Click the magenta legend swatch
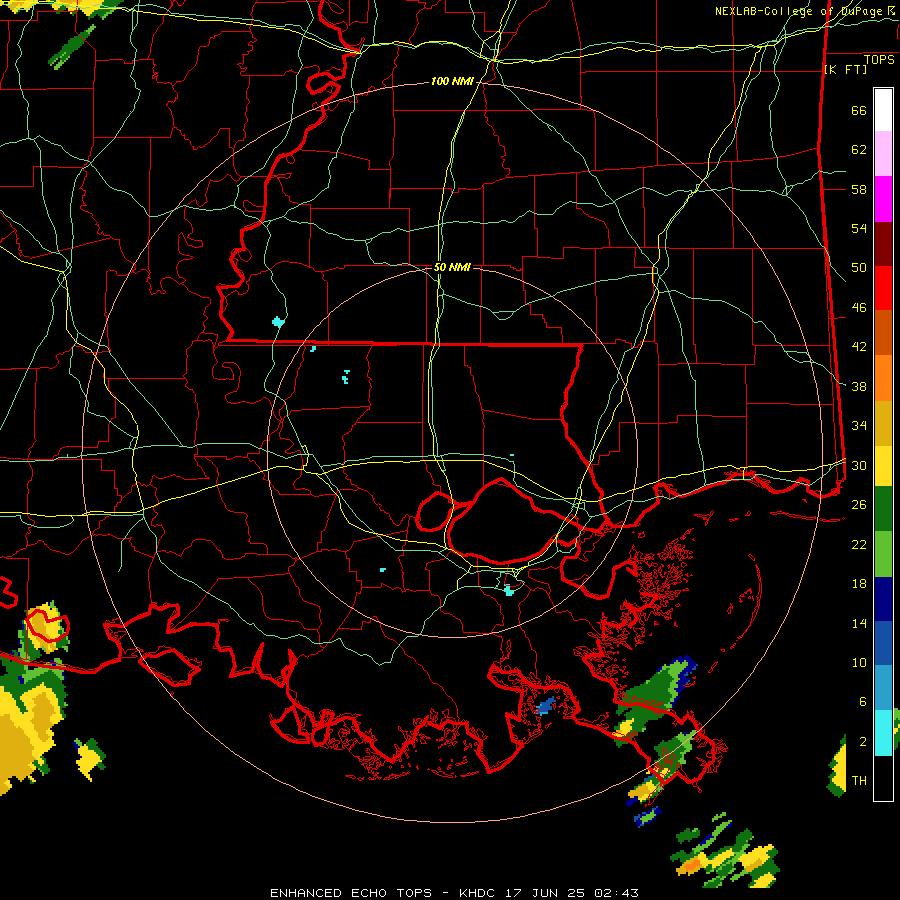Screen dimensions: 900x900 pyautogui.click(x=883, y=199)
